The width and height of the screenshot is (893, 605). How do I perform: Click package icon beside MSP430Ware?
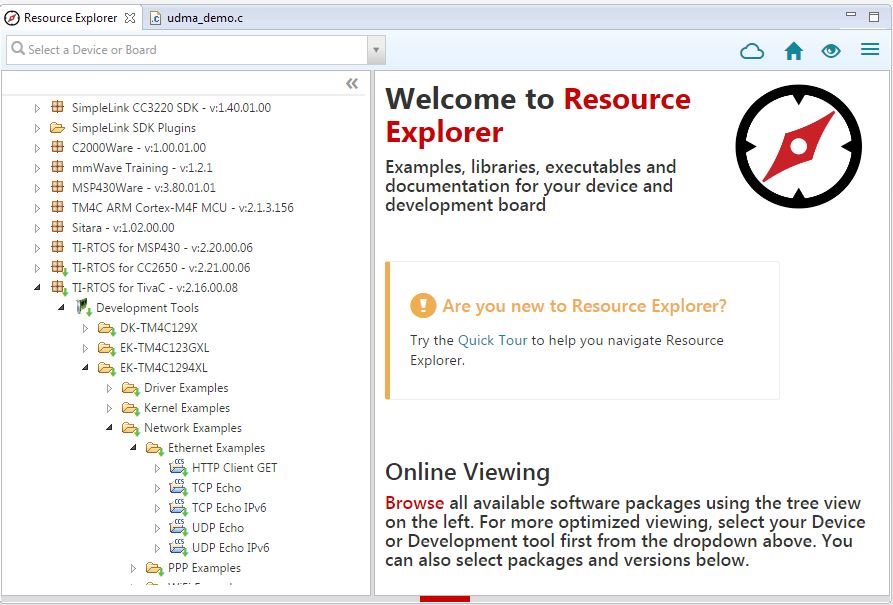pos(58,186)
